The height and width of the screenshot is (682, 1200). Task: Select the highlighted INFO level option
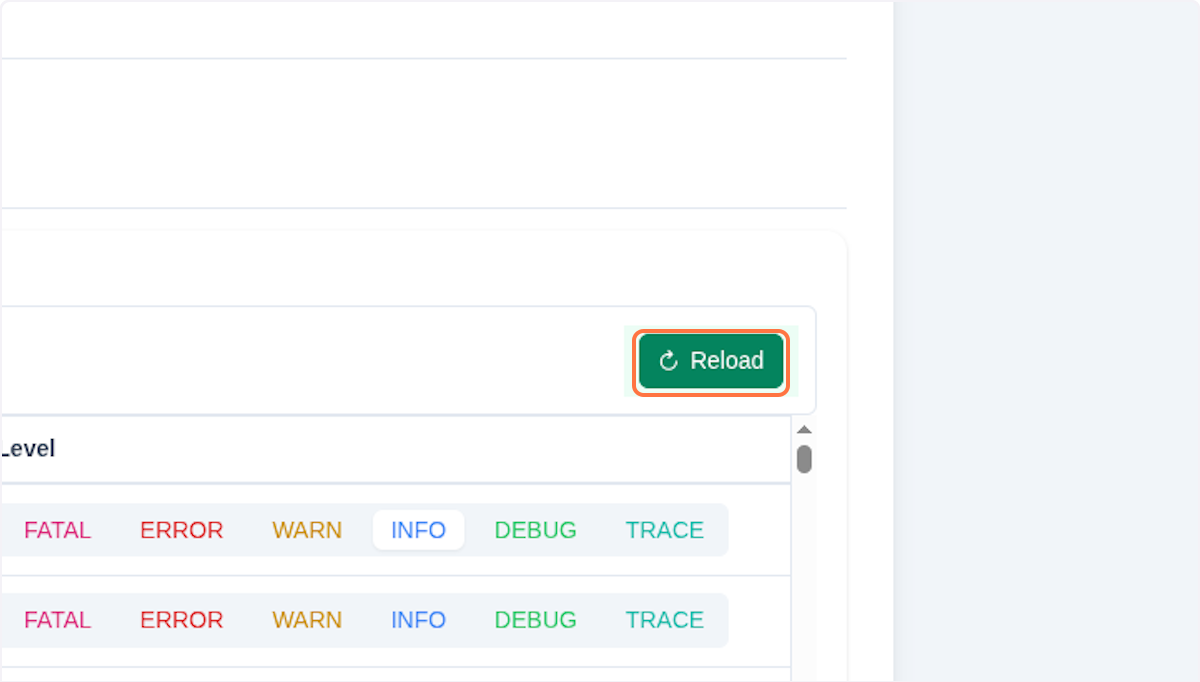(418, 530)
